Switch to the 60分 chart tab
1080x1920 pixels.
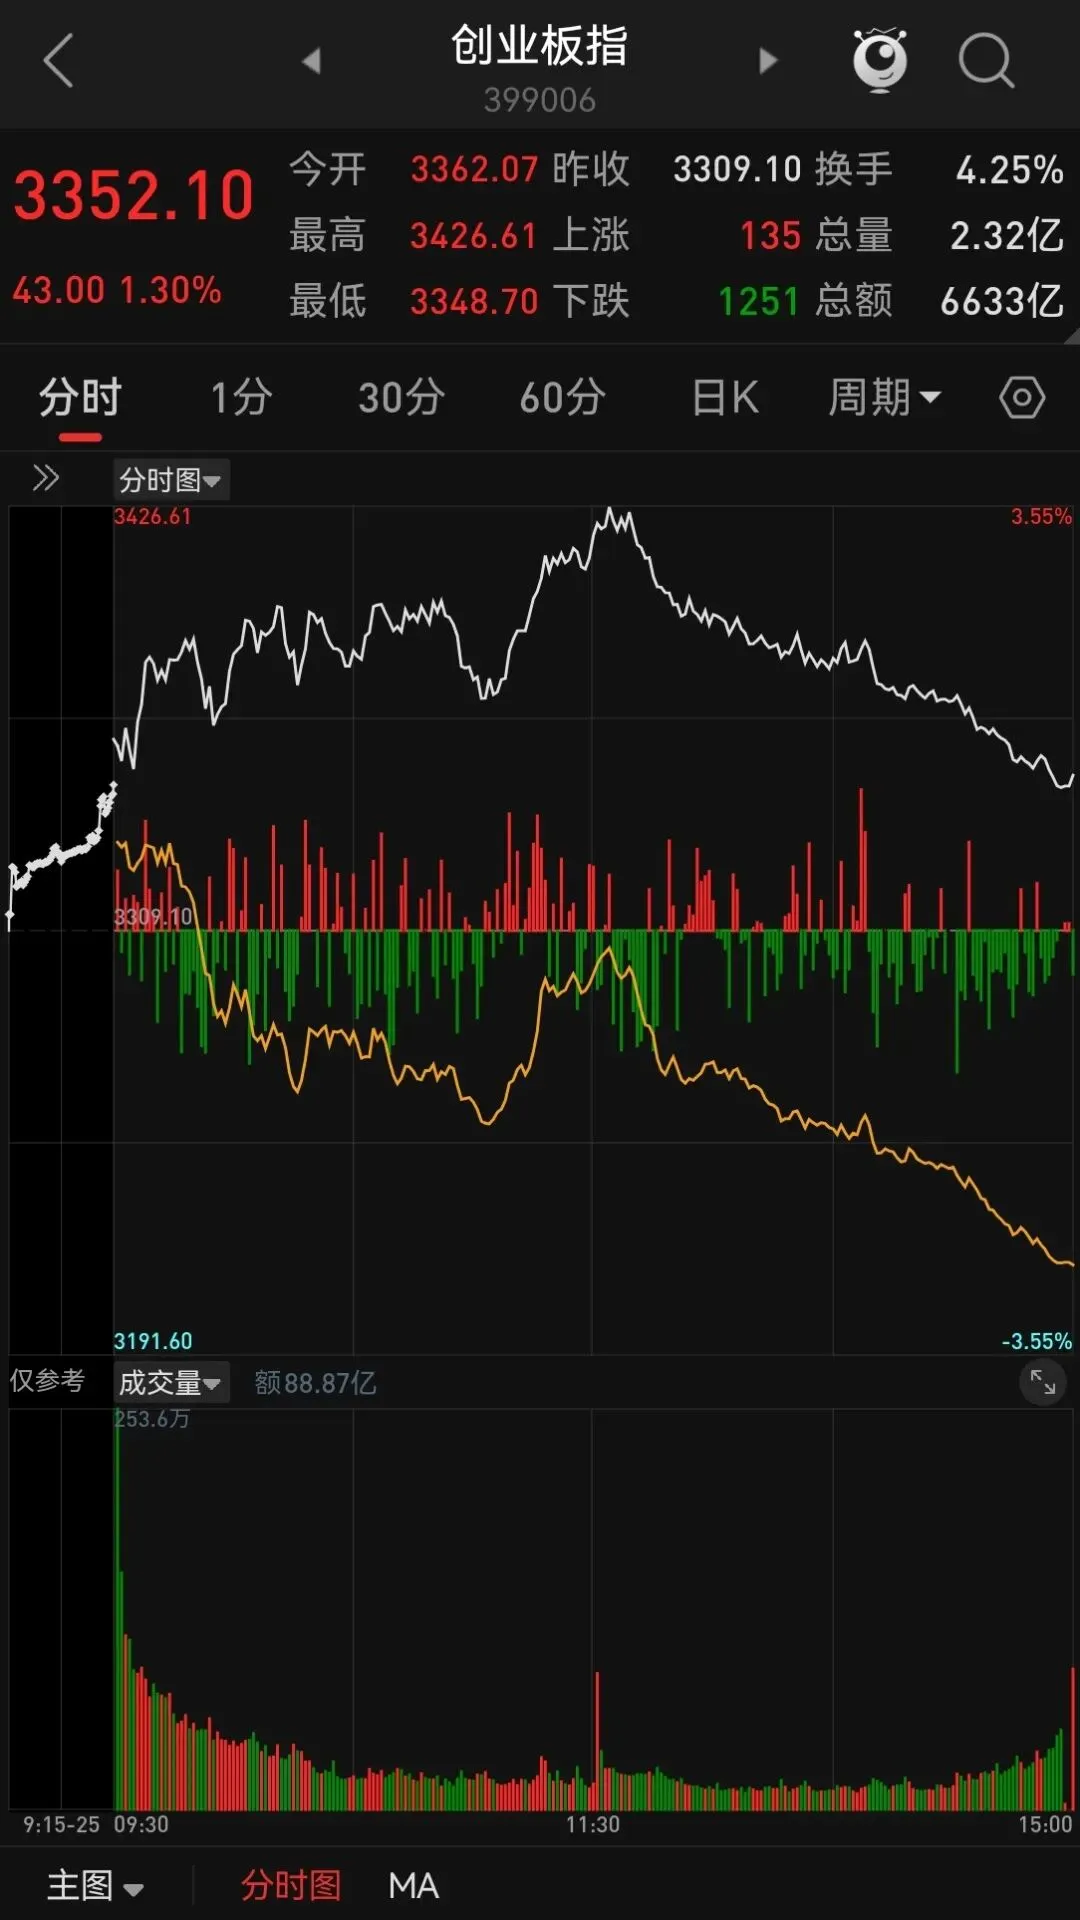[562, 398]
